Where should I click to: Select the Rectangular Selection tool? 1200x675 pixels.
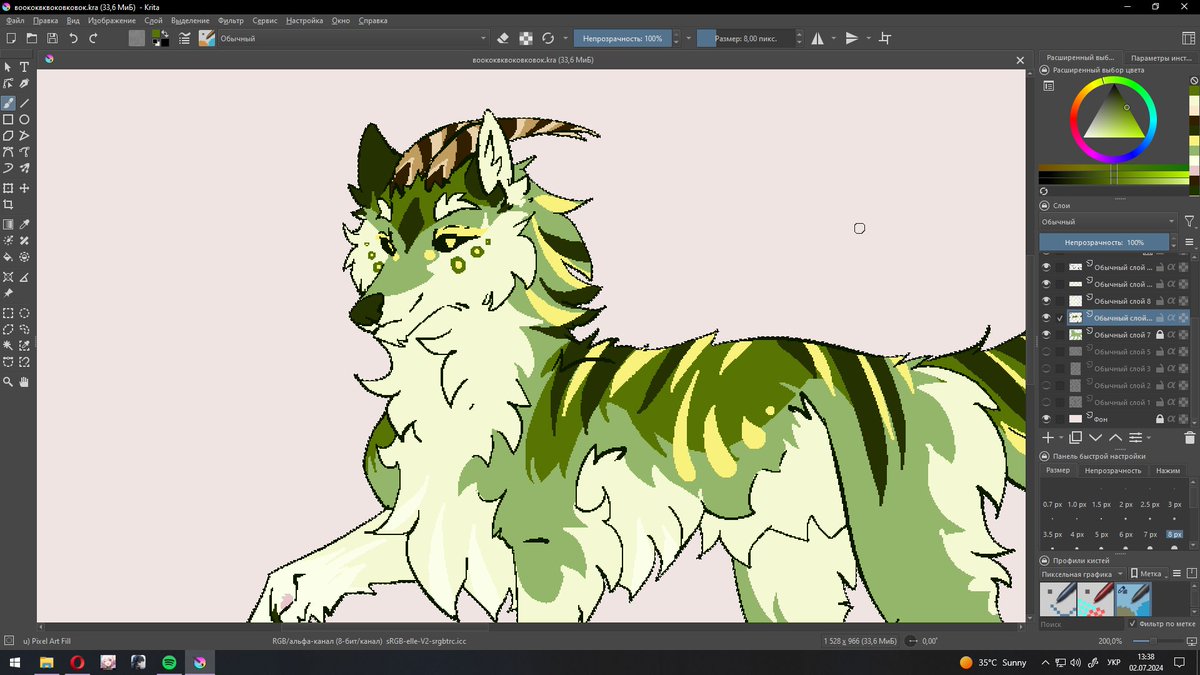coord(8,313)
